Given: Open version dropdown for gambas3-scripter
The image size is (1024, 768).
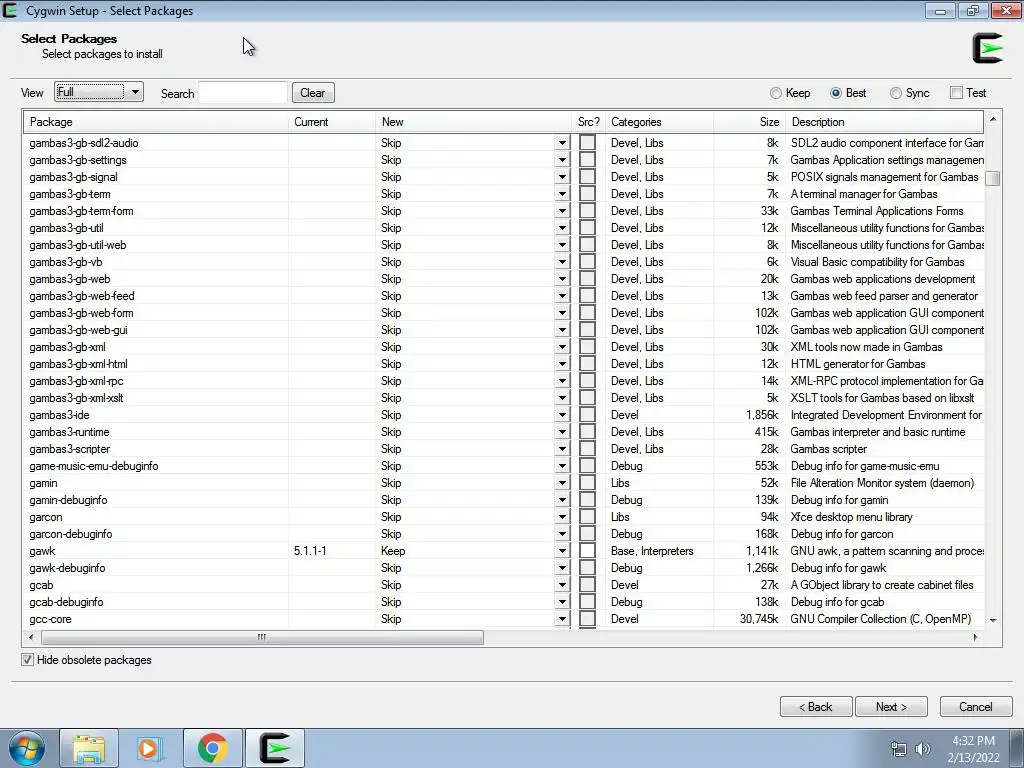Looking at the screenshot, I should (562, 449).
